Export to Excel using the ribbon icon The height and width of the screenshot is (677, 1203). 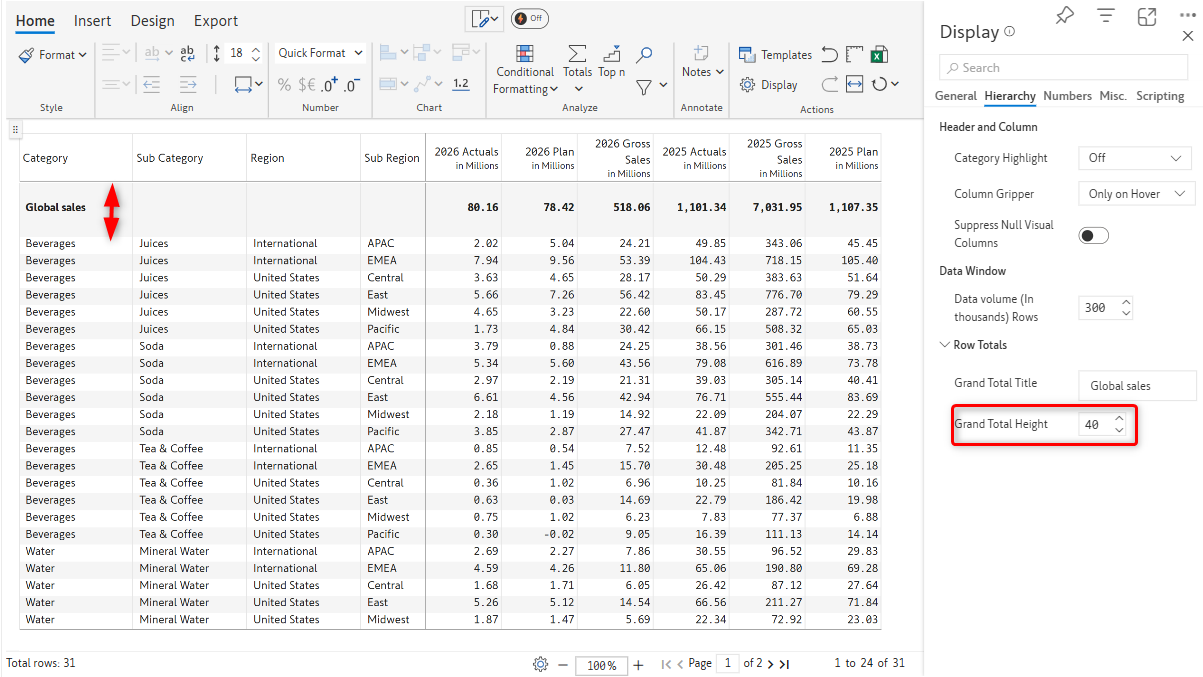click(x=880, y=54)
